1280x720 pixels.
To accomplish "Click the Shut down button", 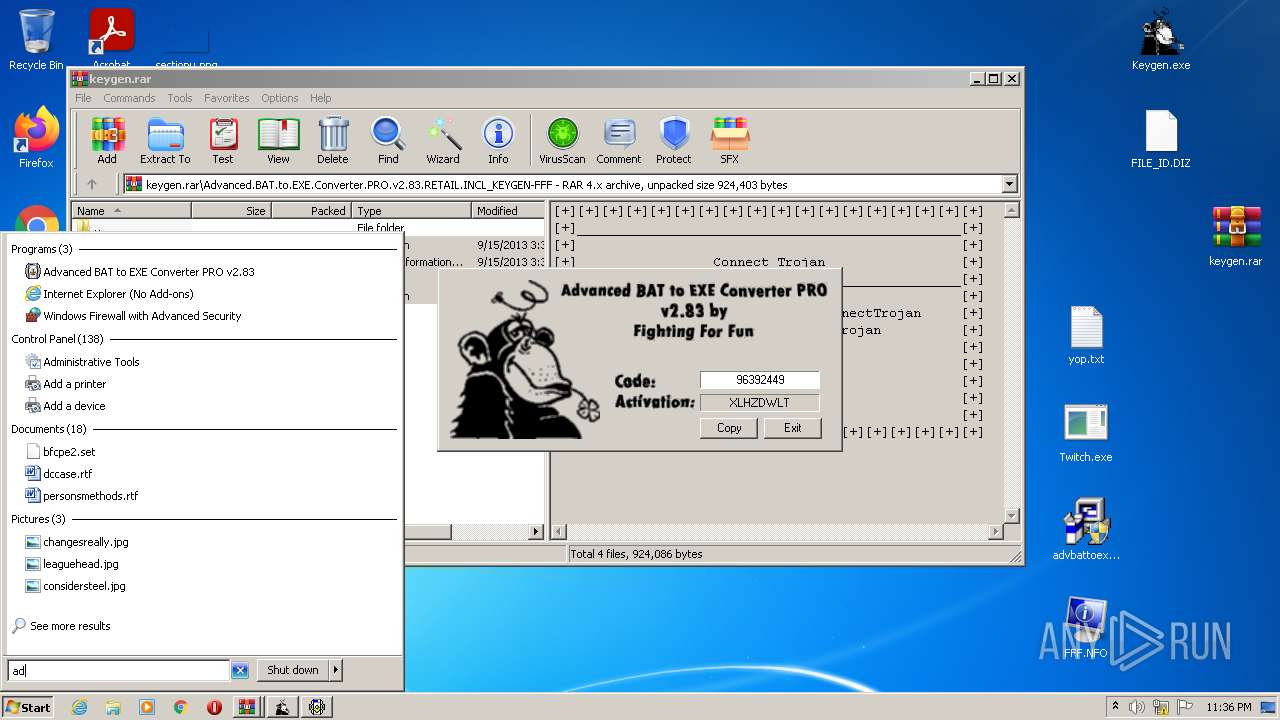I will [x=292, y=670].
